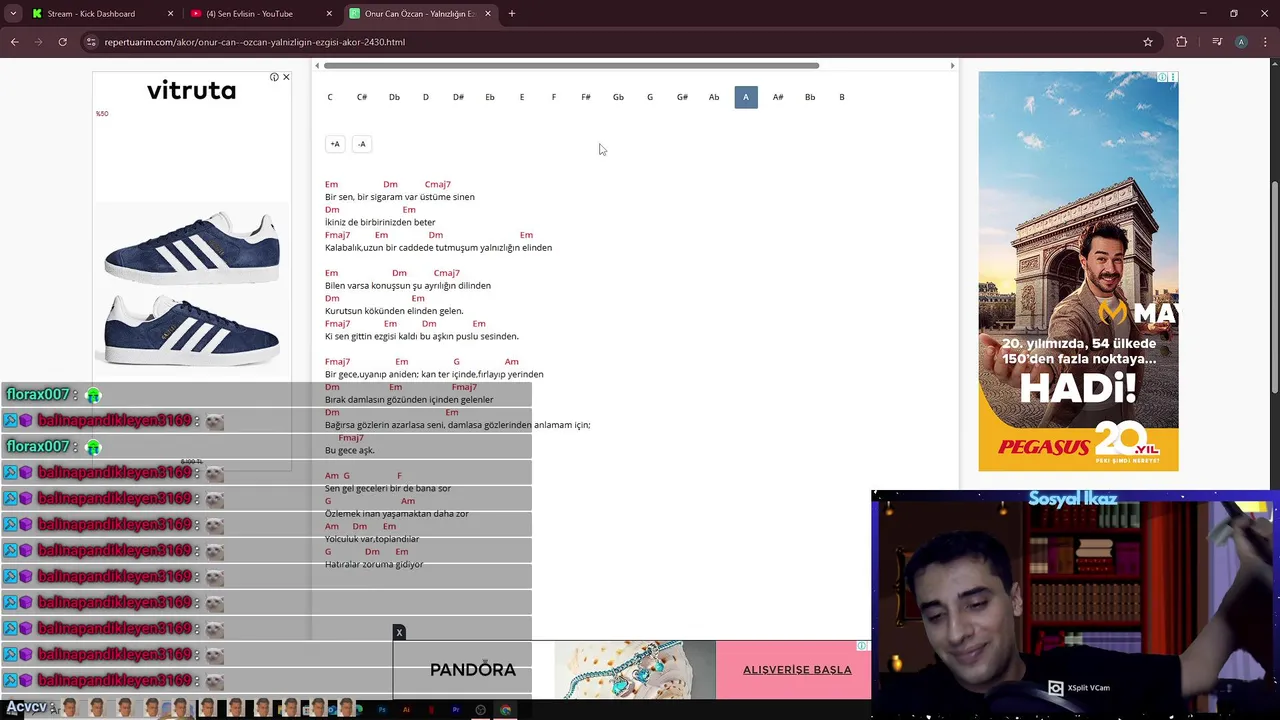
Task: Close the vitruta ad with X icon
Action: click(x=286, y=77)
